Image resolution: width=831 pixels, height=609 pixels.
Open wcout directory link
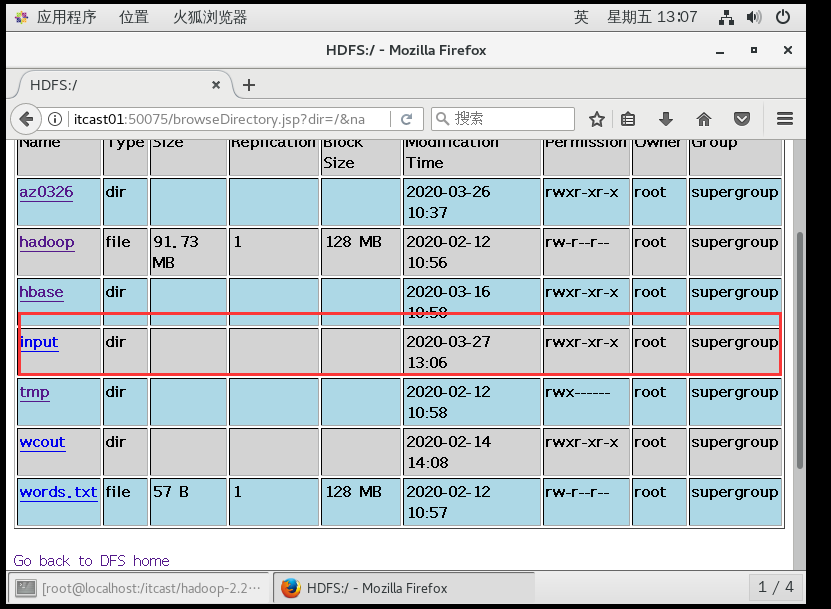(42, 442)
